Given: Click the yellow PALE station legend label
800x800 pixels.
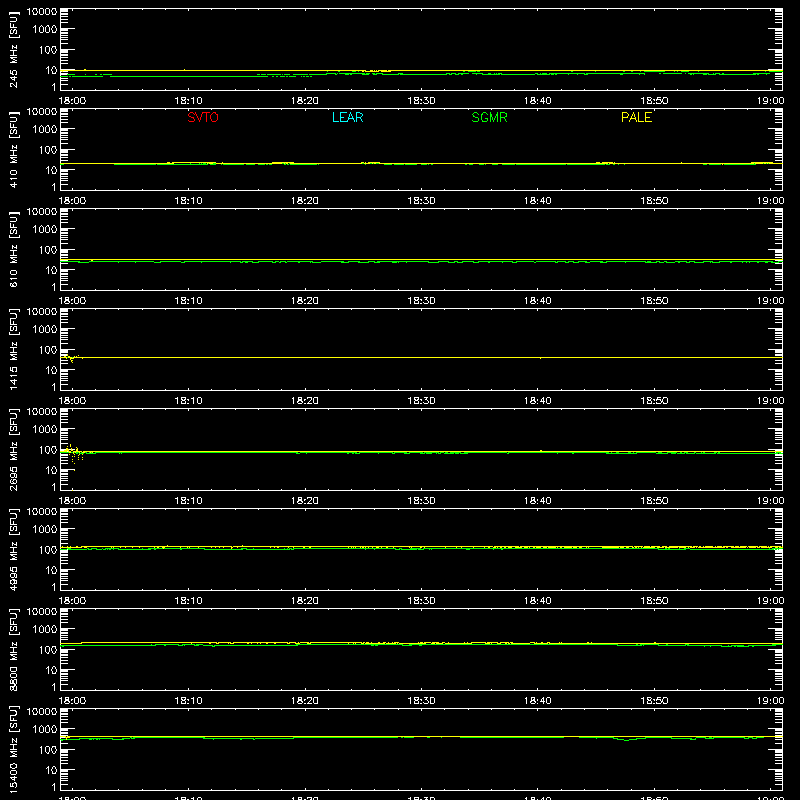Looking at the screenshot, I should click(x=636, y=117).
